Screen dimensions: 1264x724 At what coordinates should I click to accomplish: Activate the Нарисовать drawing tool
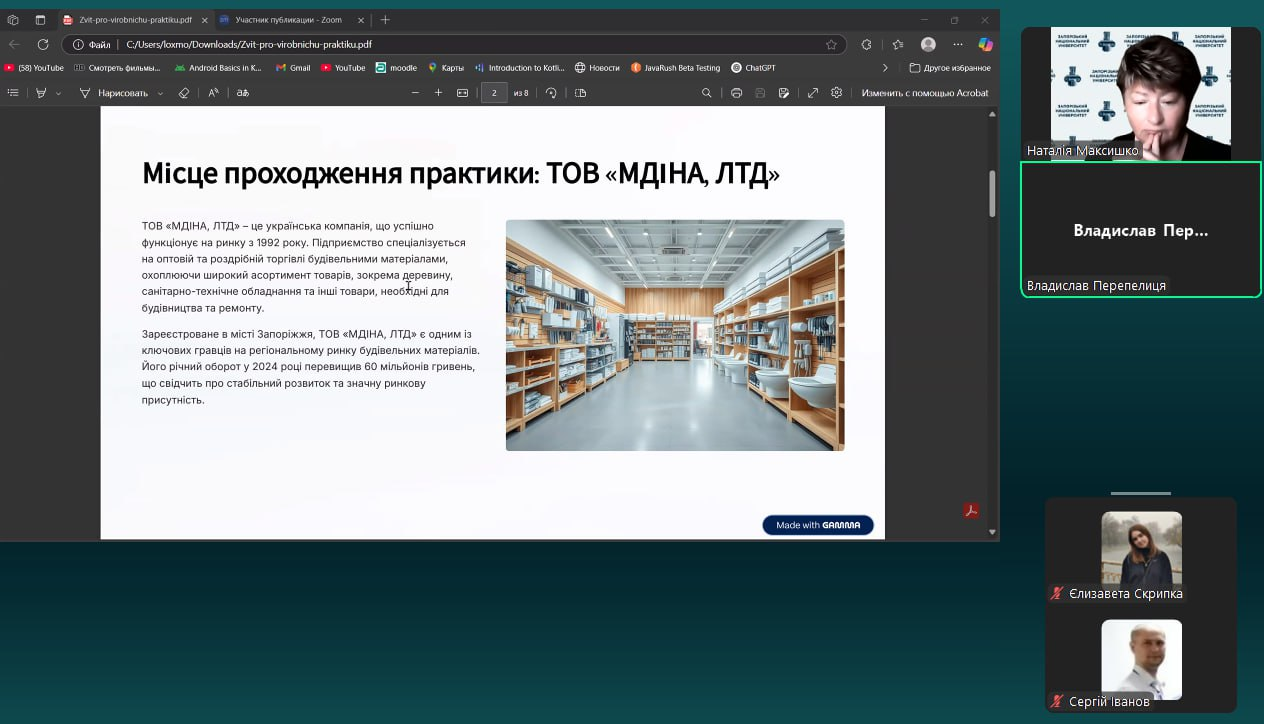pyautogui.click(x=114, y=93)
